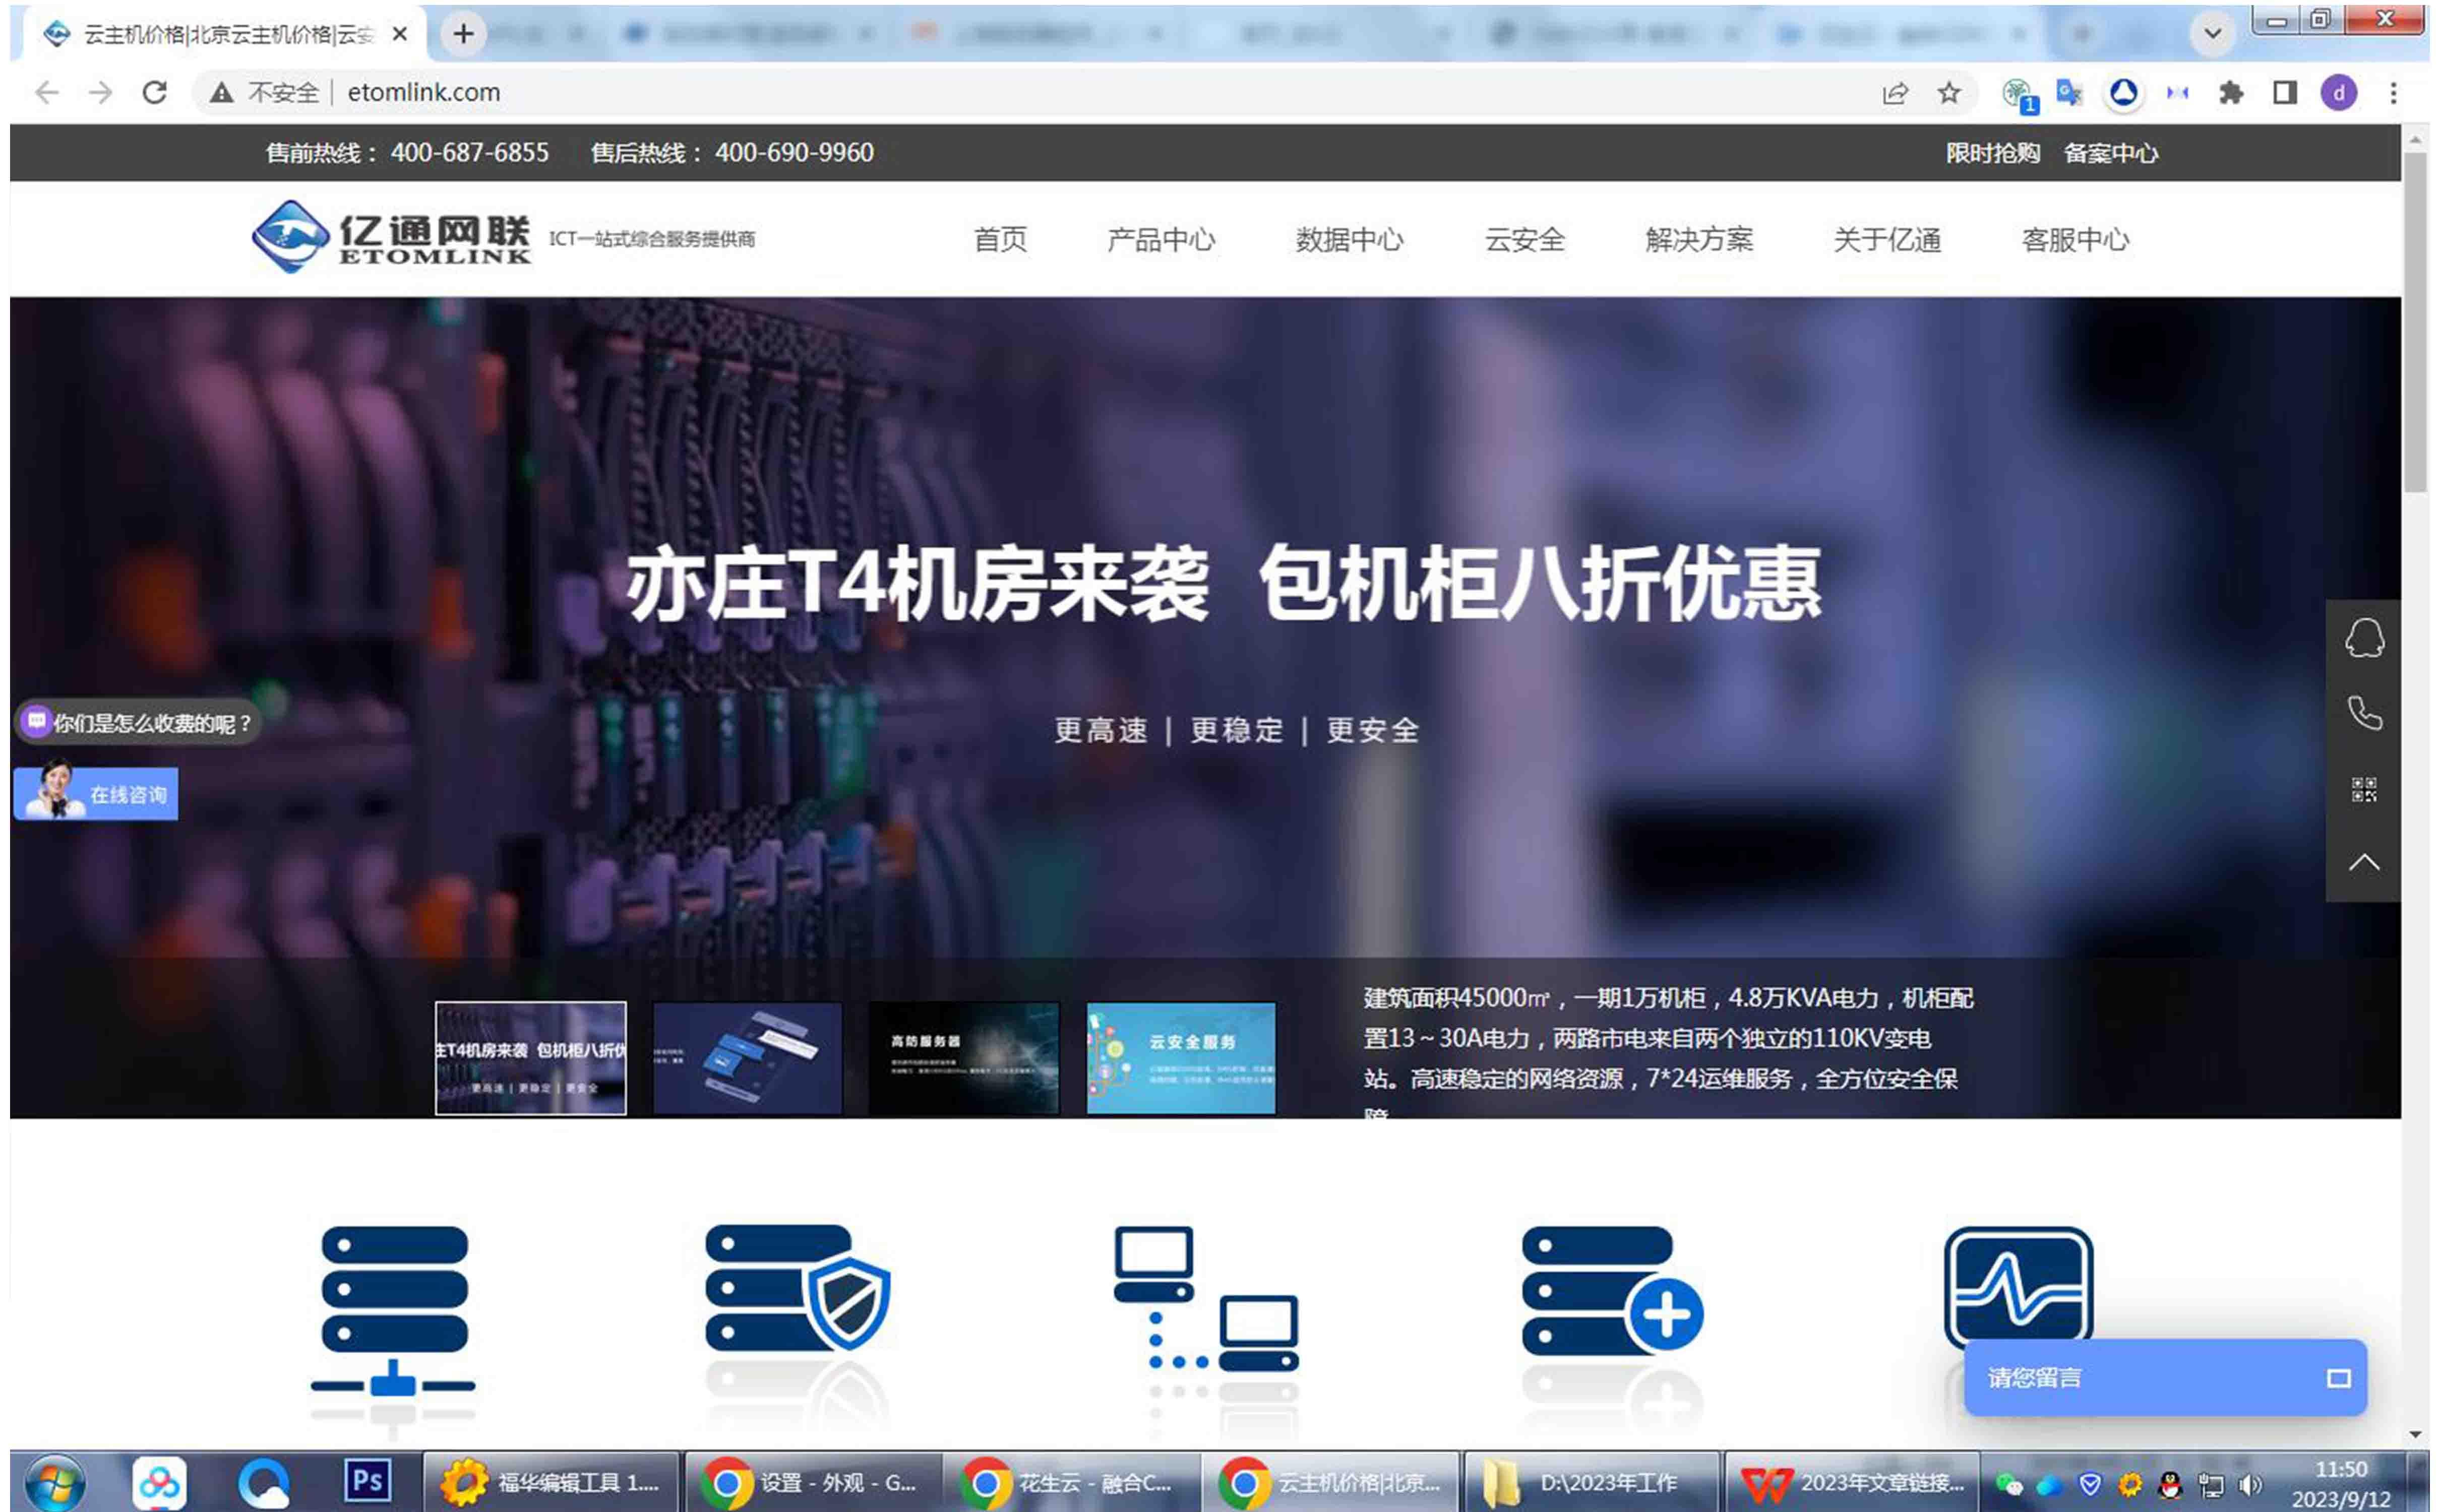This screenshot has width=2440, height=1512.
Task: Click the back-to-top chevron on the sidebar
Action: coord(2366,861)
